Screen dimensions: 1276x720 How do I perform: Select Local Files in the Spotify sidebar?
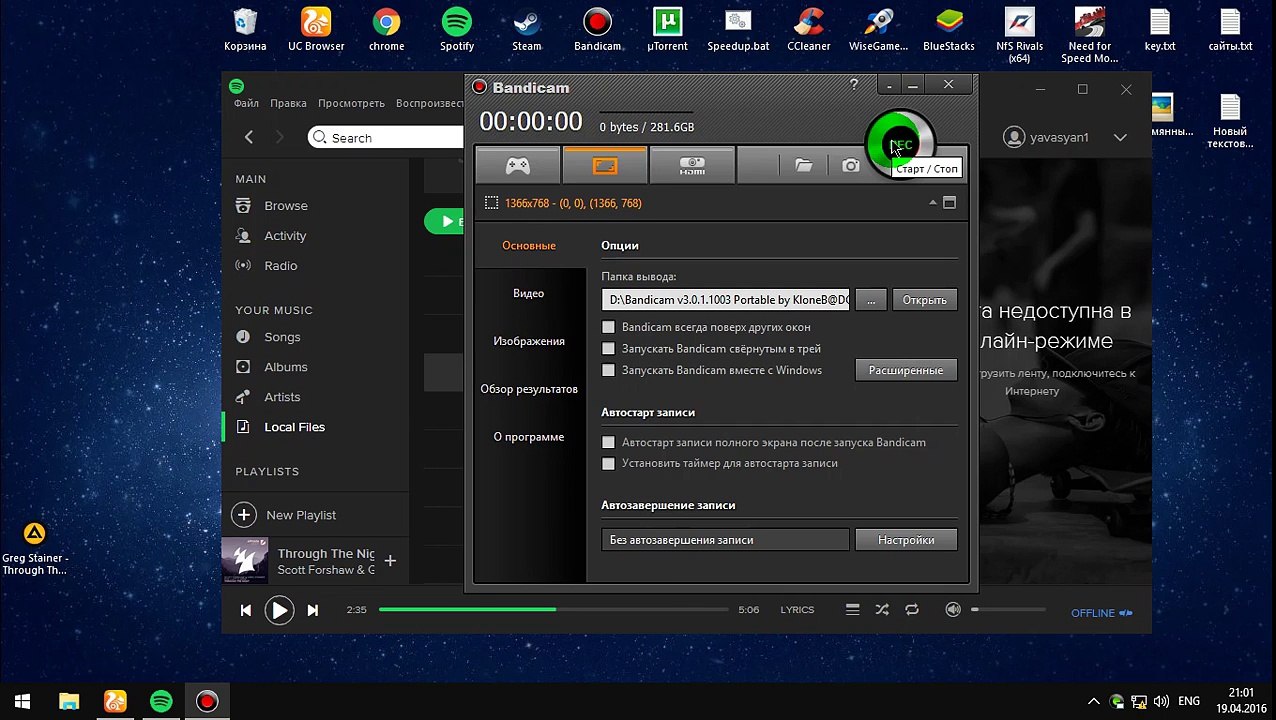pyautogui.click(x=294, y=427)
